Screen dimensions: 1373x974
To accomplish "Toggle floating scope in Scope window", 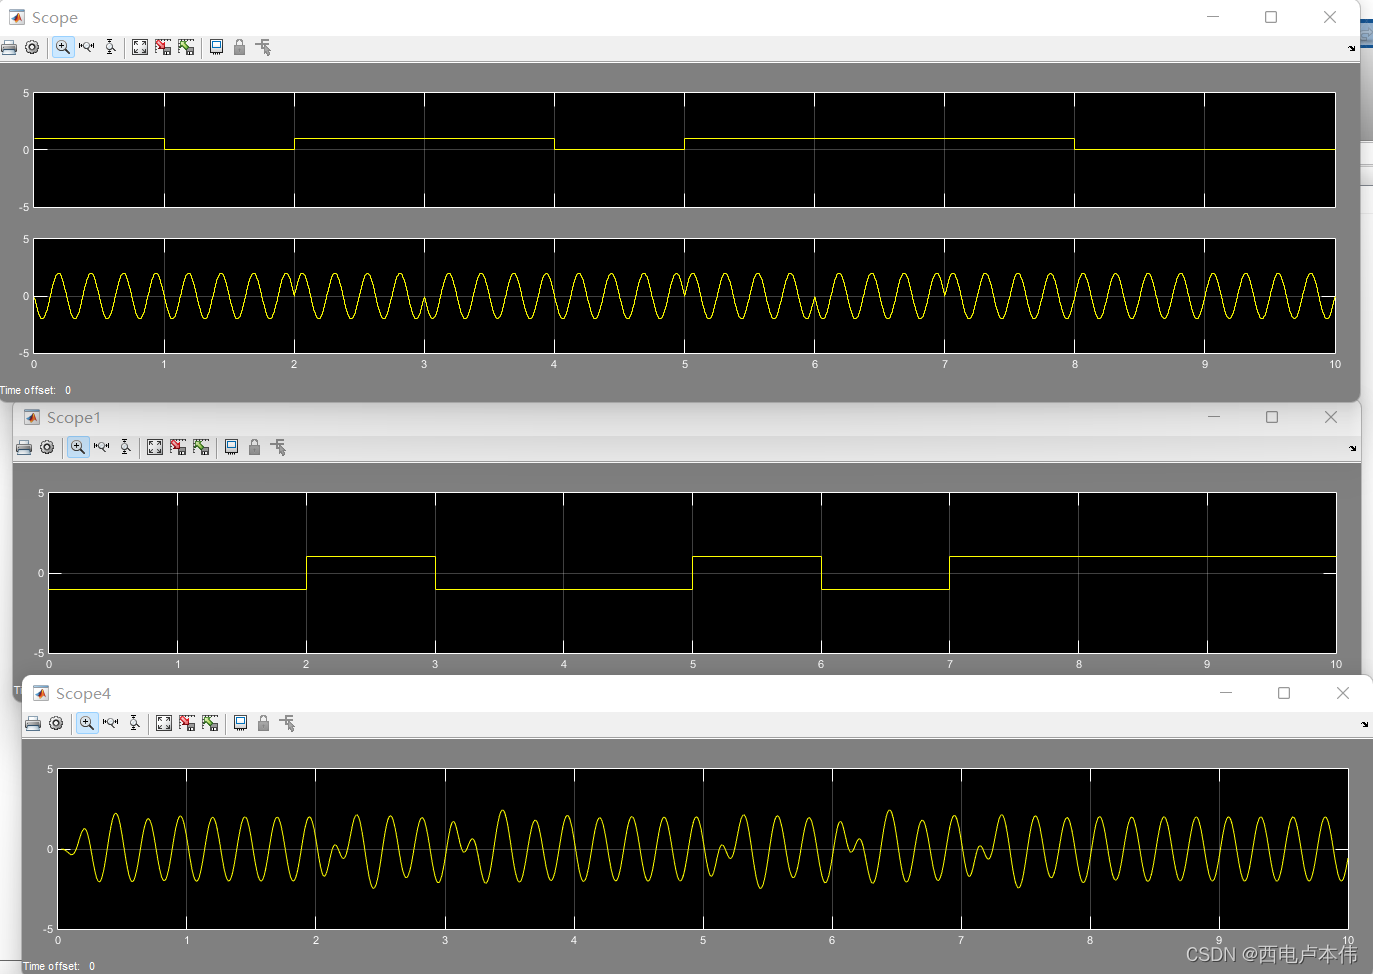I will click(216, 47).
